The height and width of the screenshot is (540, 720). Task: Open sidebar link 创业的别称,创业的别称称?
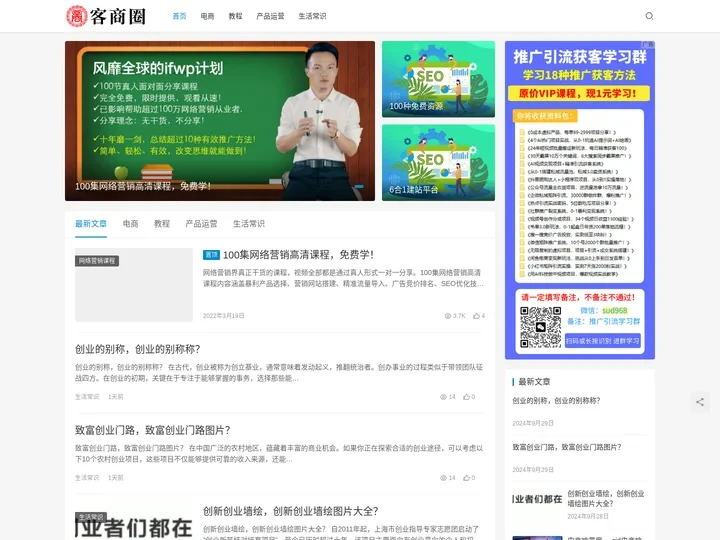coord(557,401)
